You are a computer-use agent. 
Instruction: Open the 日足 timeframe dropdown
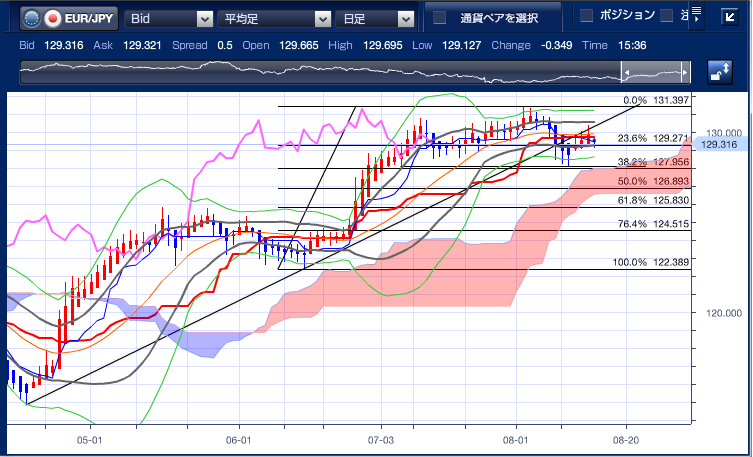375,19
